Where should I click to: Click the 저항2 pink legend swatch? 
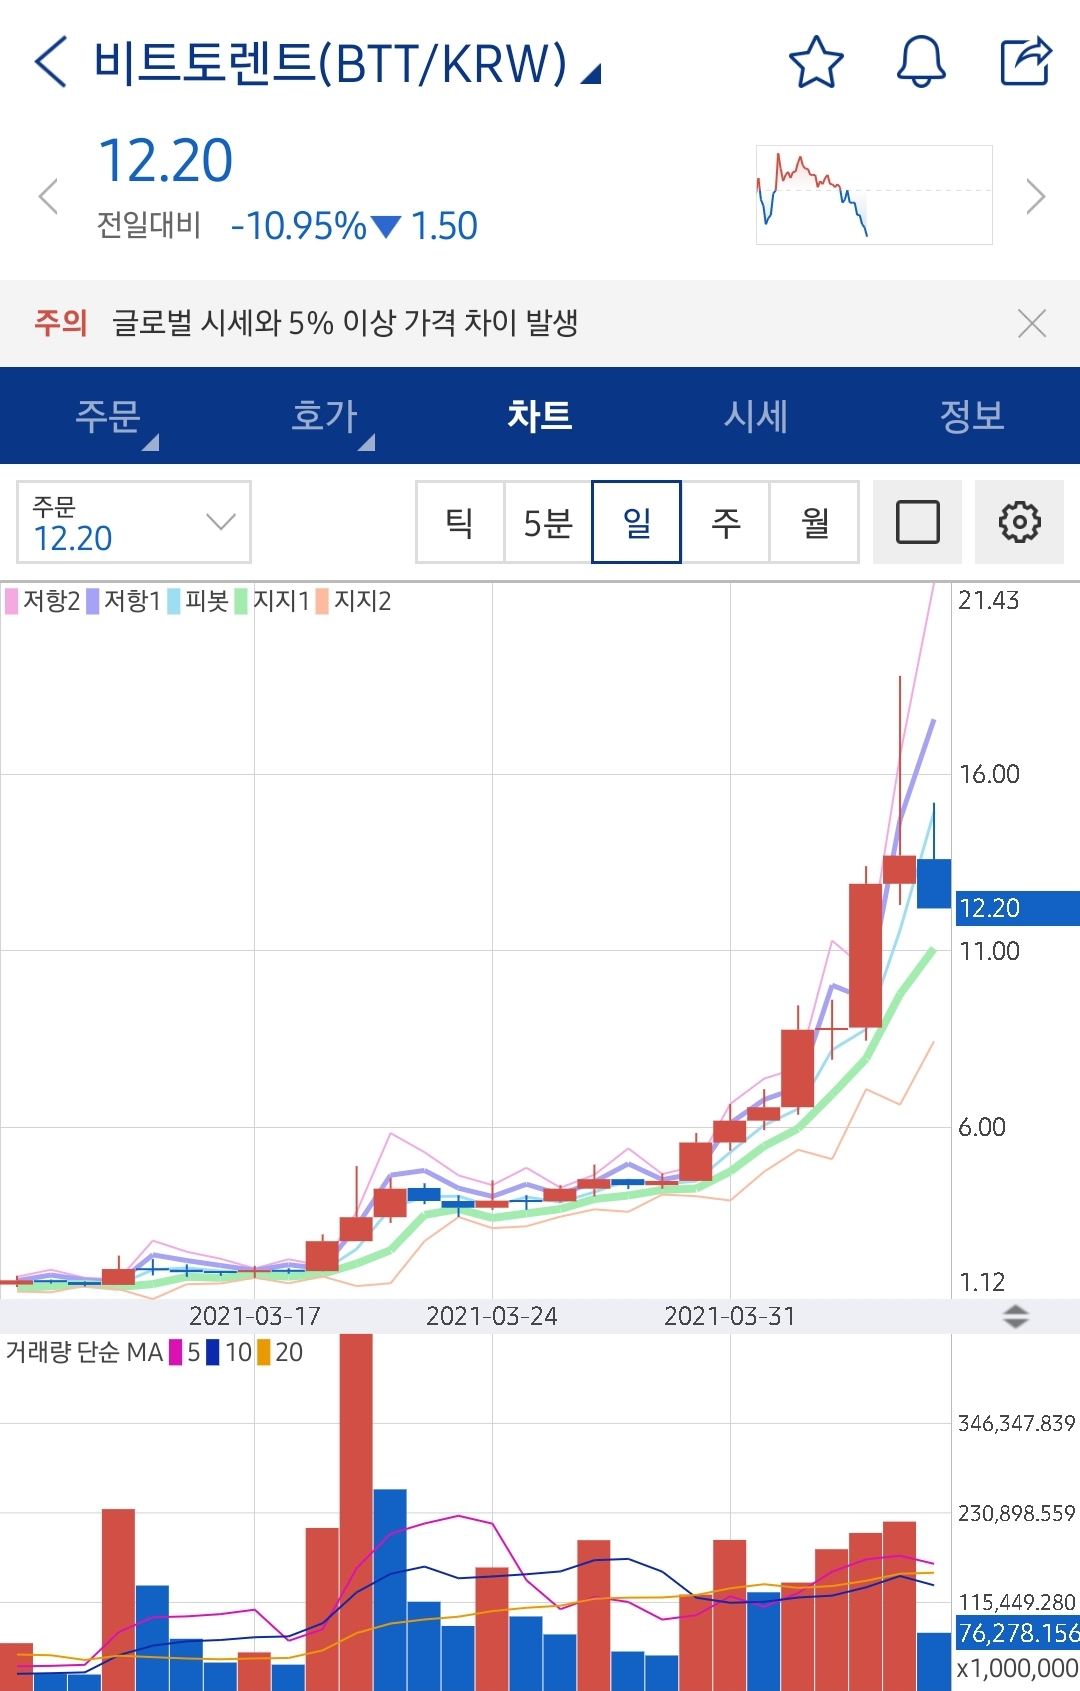[x=12, y=601]
